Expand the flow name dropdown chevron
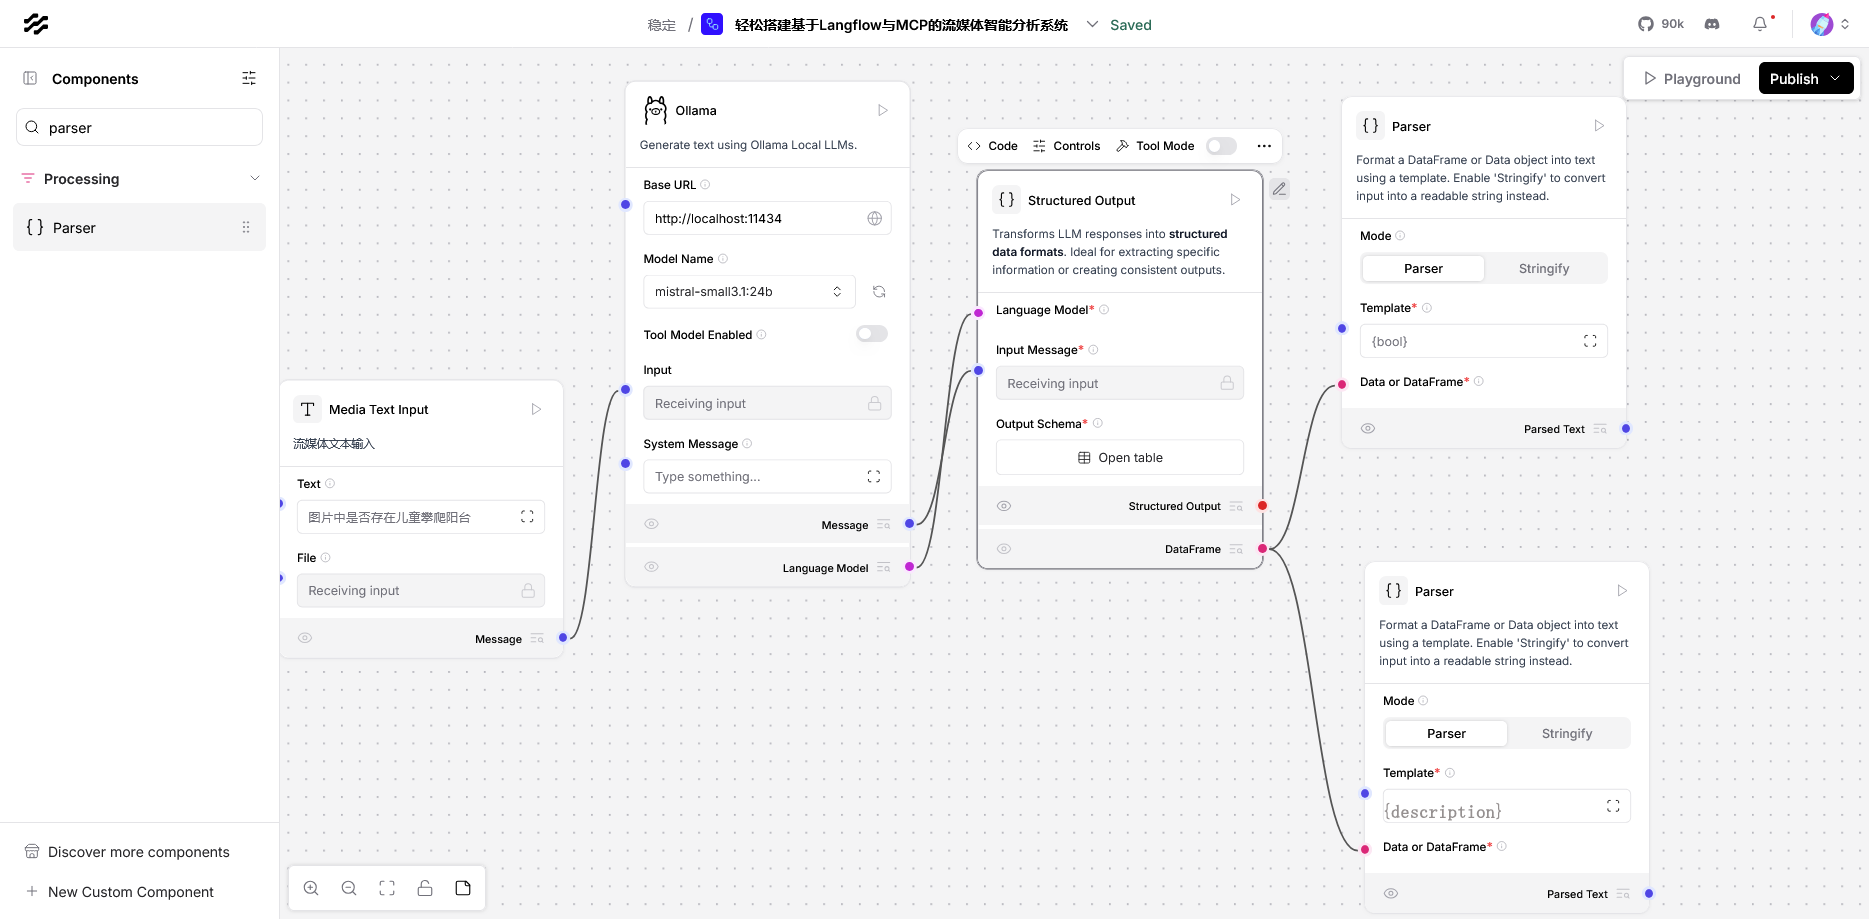The image size is (1869, 919). [1092, 24]
